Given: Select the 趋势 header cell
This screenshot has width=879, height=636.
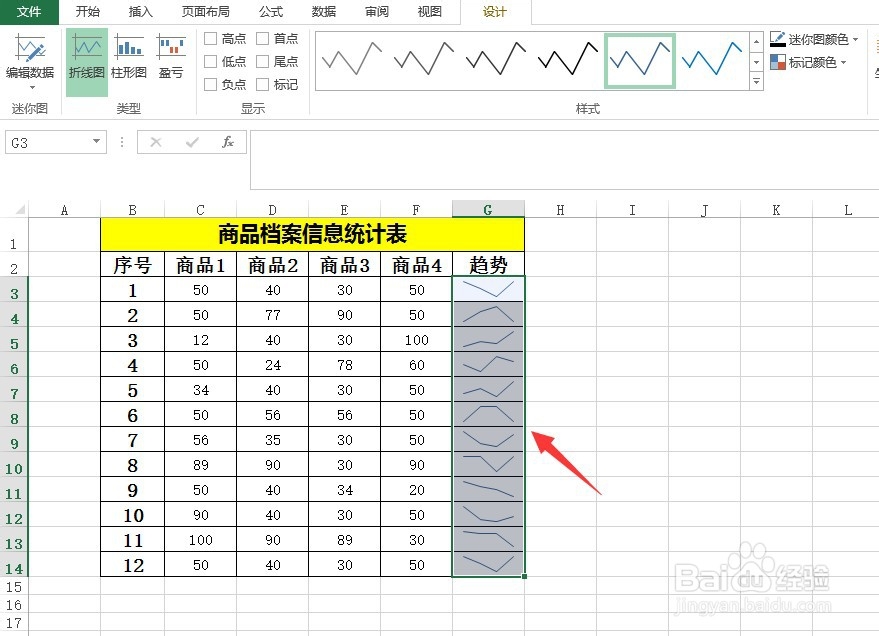Looking at the screenshot, I should point(488,264).
